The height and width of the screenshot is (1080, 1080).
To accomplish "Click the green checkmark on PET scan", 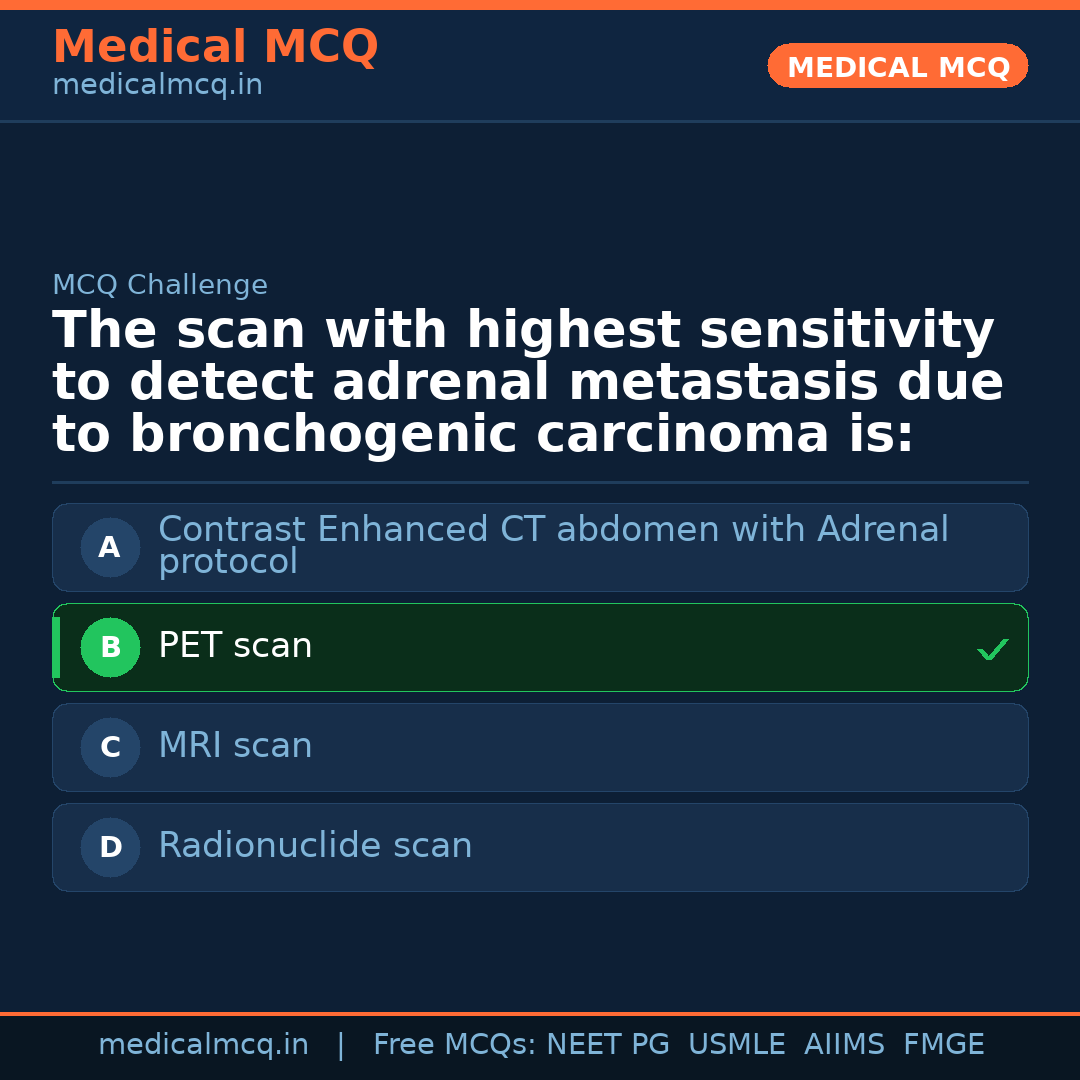I will [x=992, y=650].
